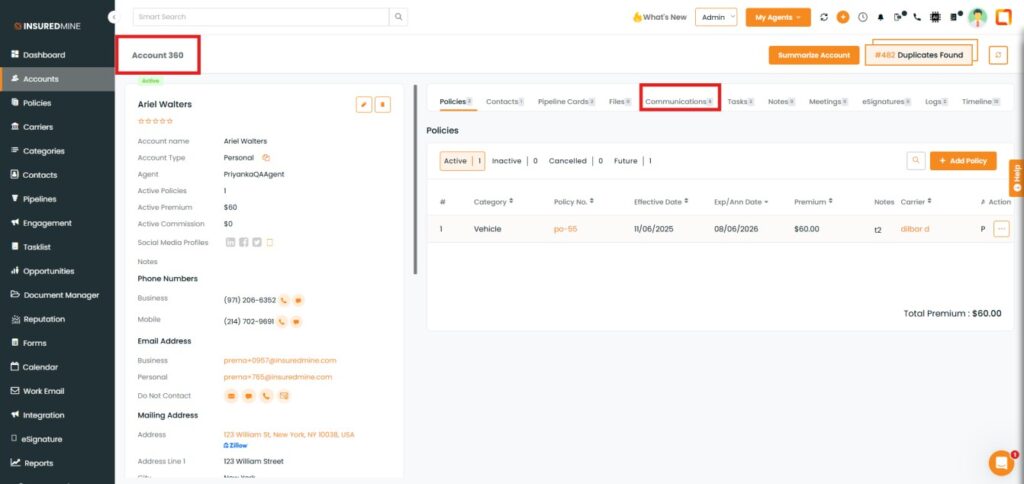1024x484 pixels.
Task: Open the Admin role dropdown
Action: (x=717, y=17)
